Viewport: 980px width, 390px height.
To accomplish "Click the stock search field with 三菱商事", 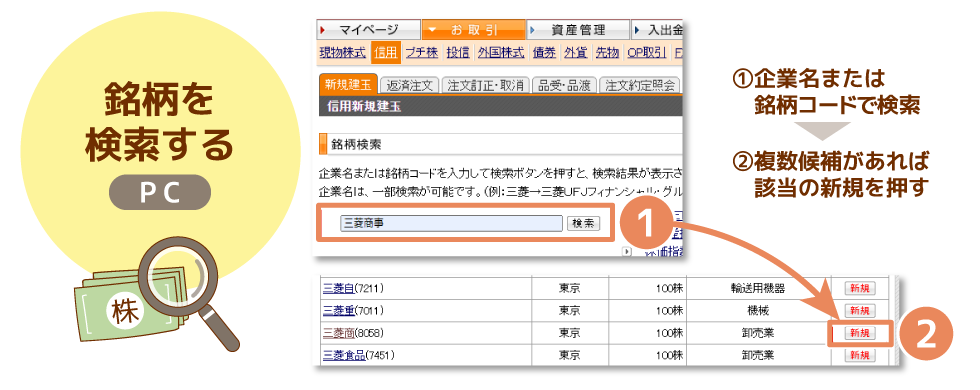I will click(x=452, y=223).
